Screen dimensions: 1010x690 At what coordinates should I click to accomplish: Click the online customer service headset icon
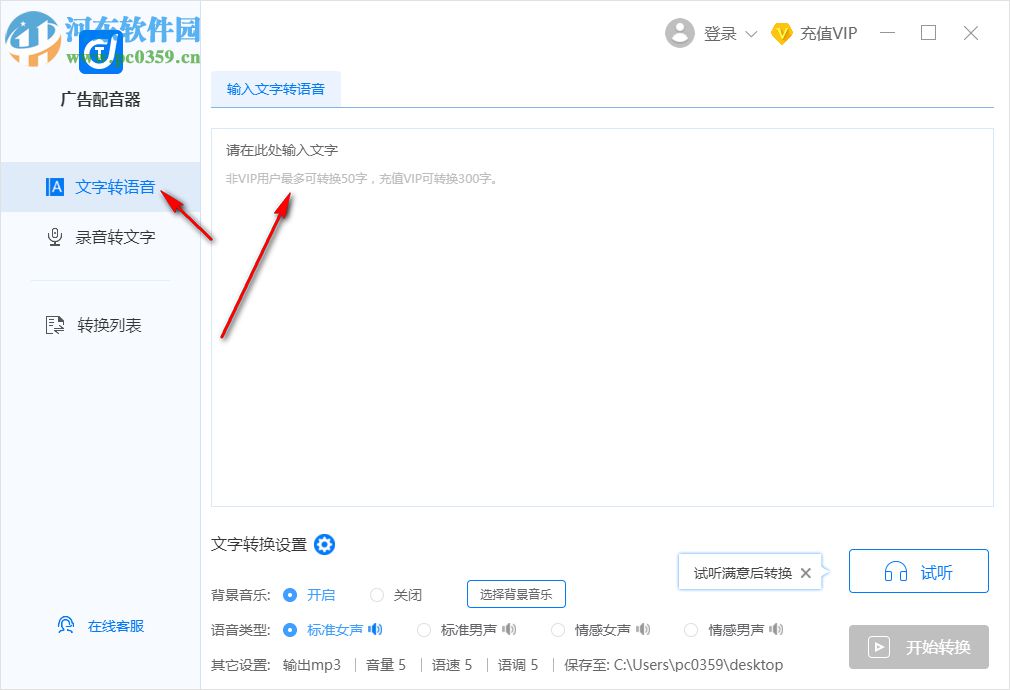(x=65, y=624)
